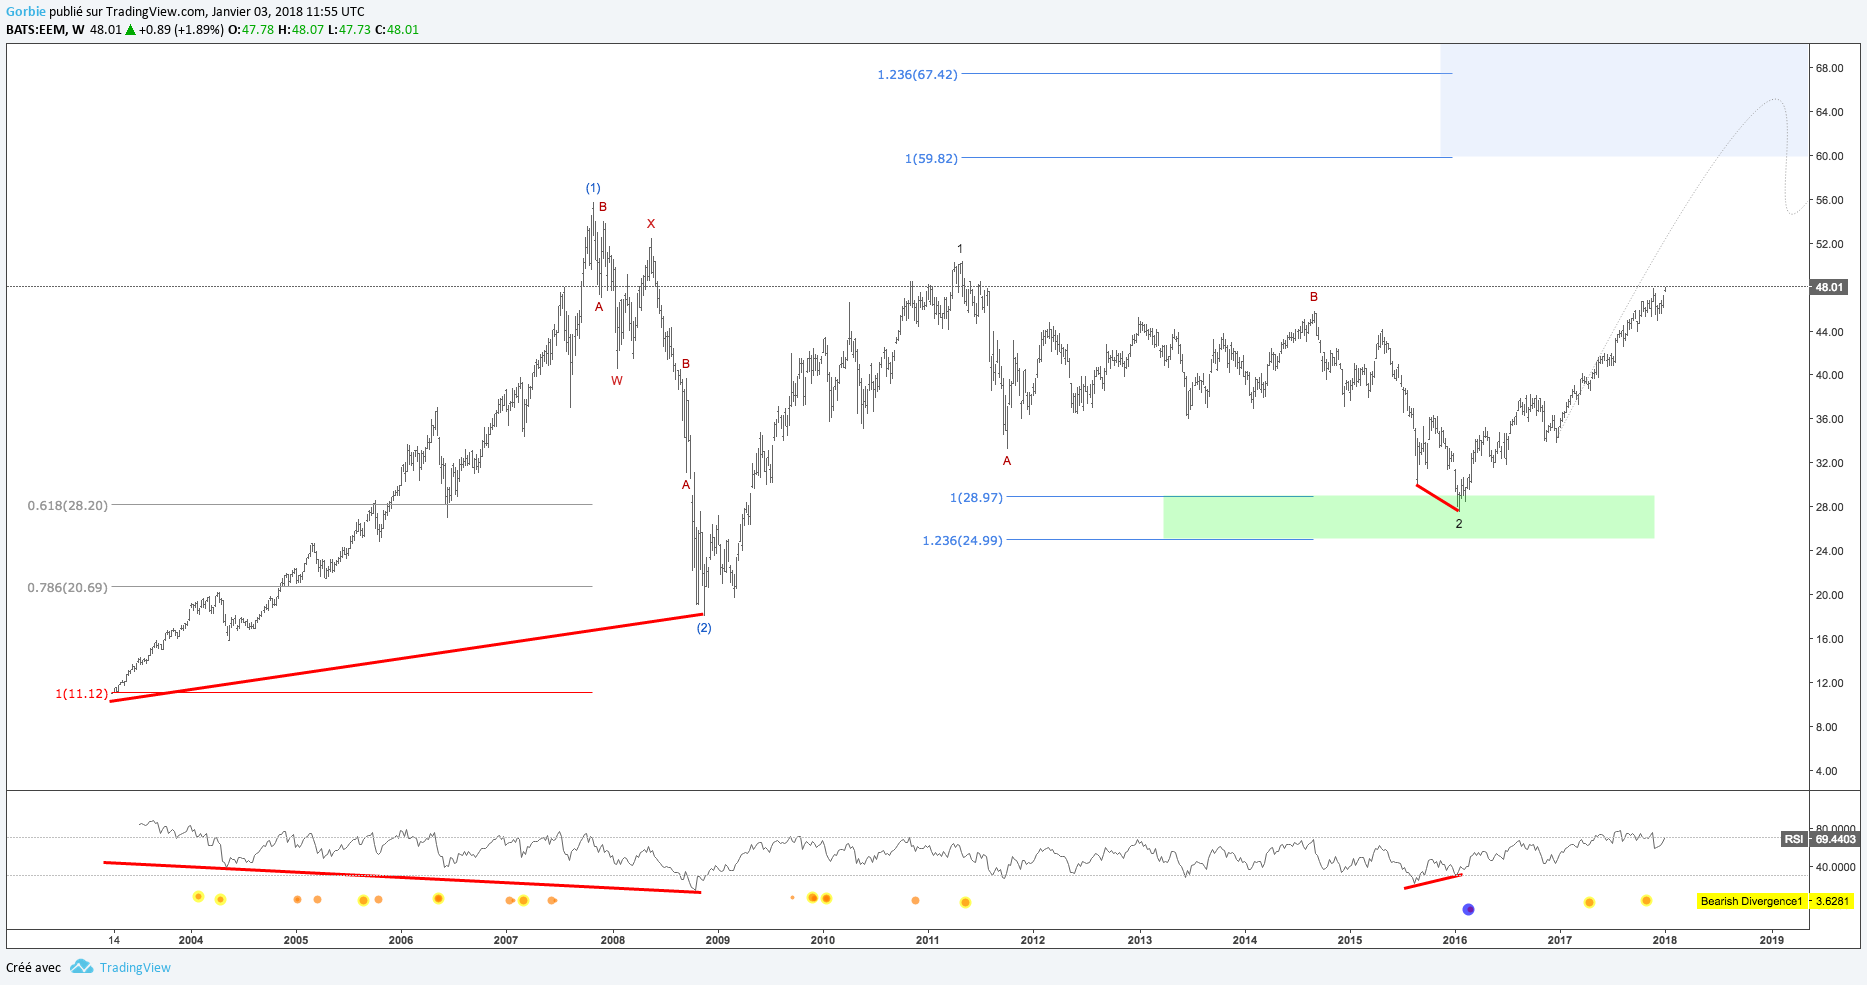Click the black wave 1 label near 2011
This screenshot has height=985, width=1867.
coord(960,249)
